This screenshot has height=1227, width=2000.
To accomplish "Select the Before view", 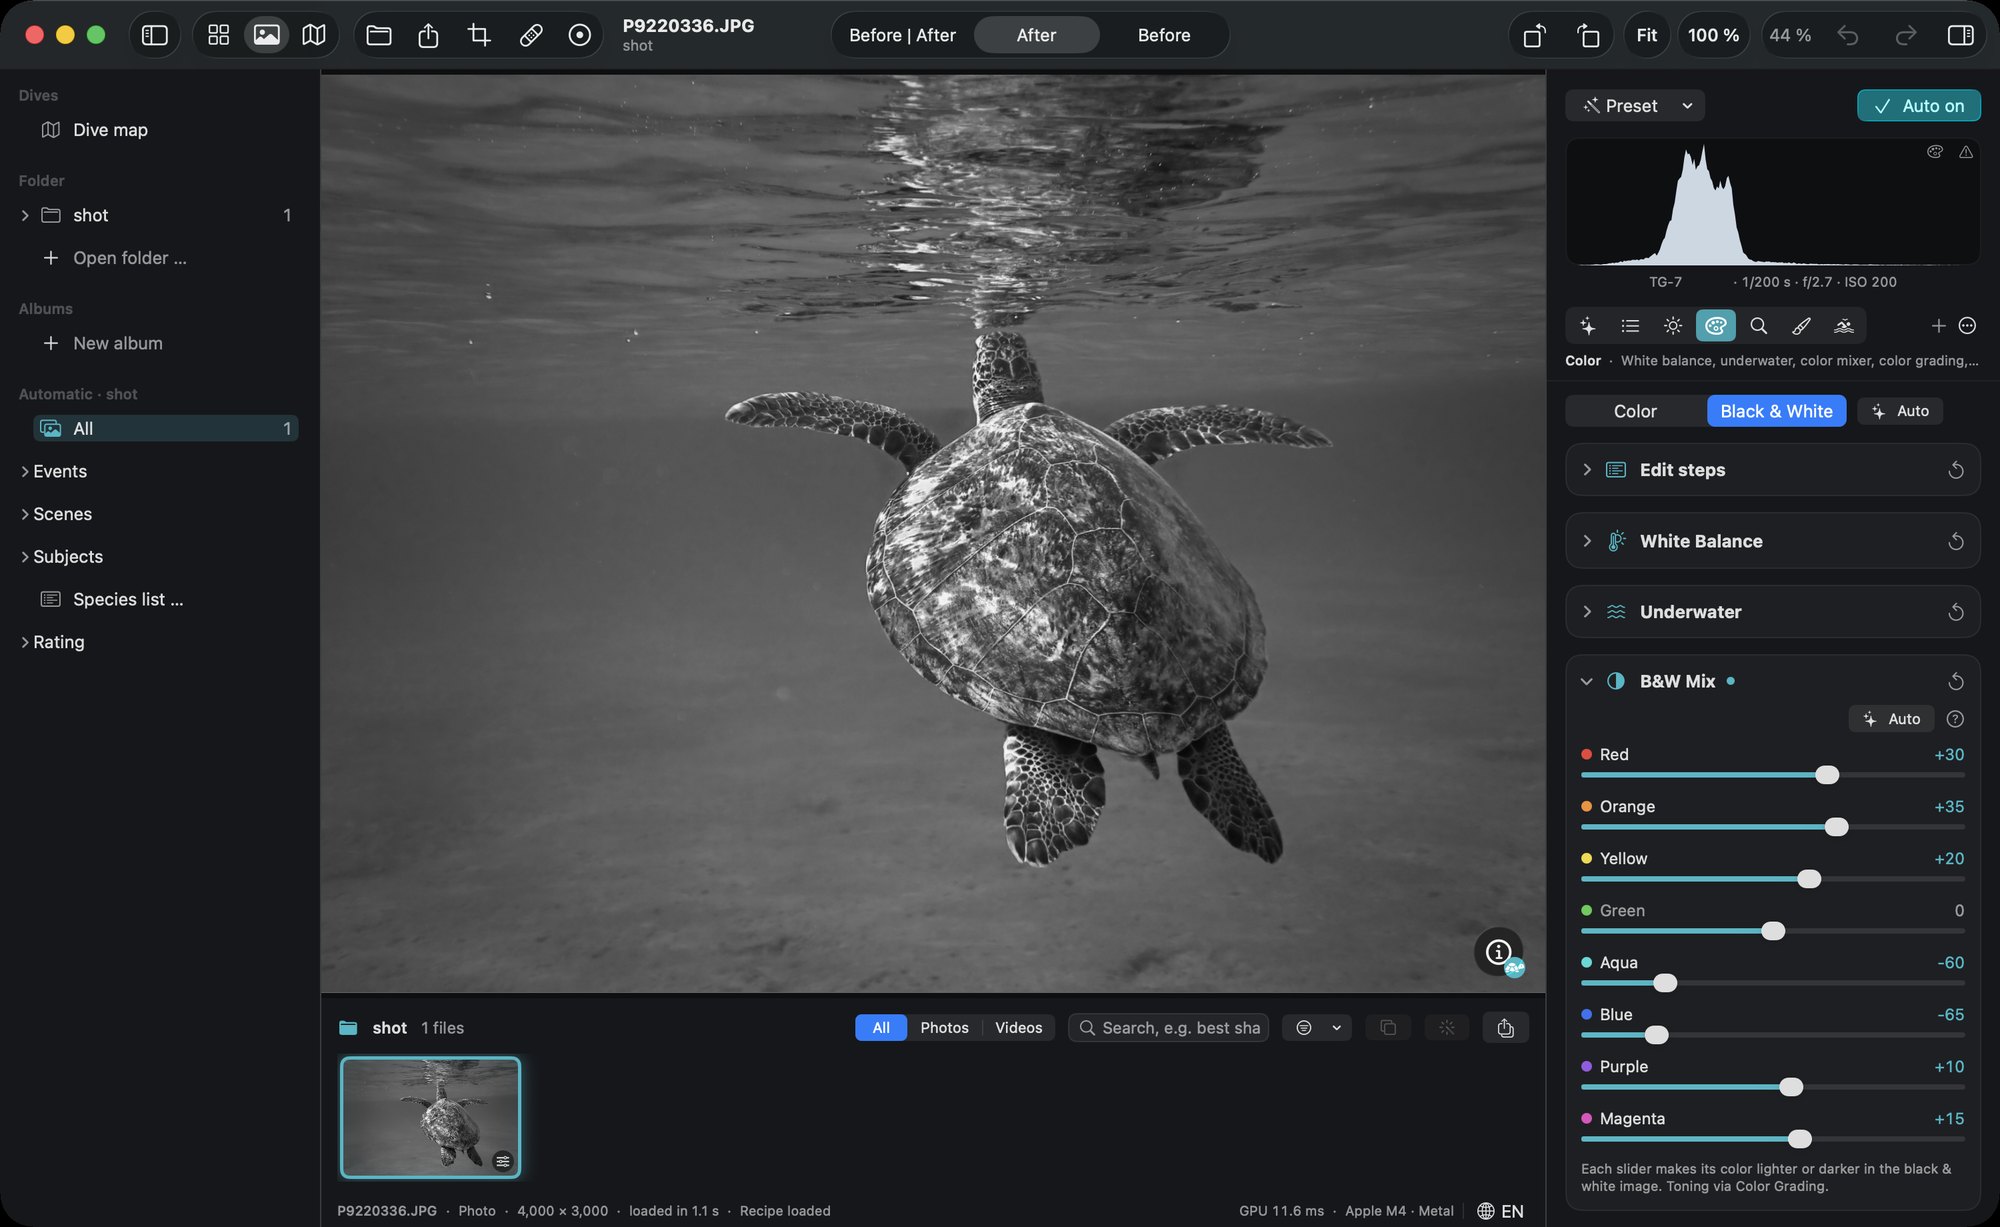I will tap(1164, 35).
